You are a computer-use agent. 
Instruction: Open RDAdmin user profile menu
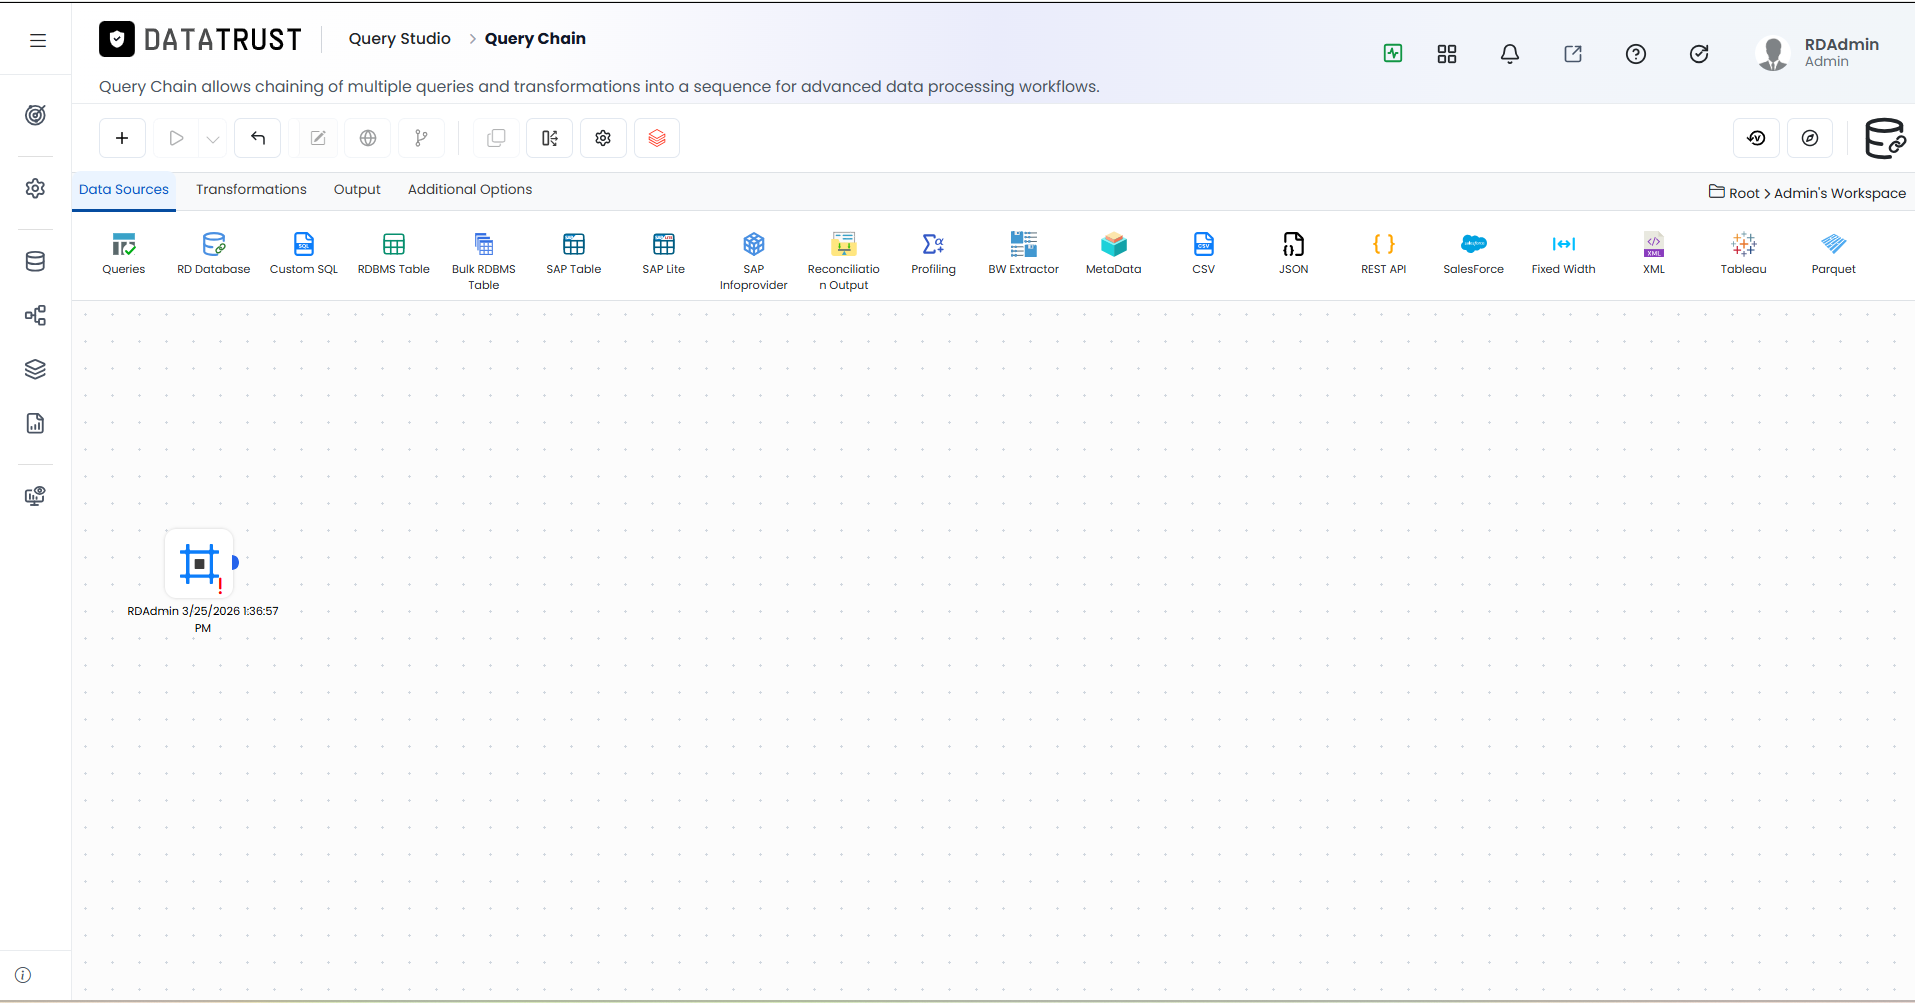(1818, 53)
